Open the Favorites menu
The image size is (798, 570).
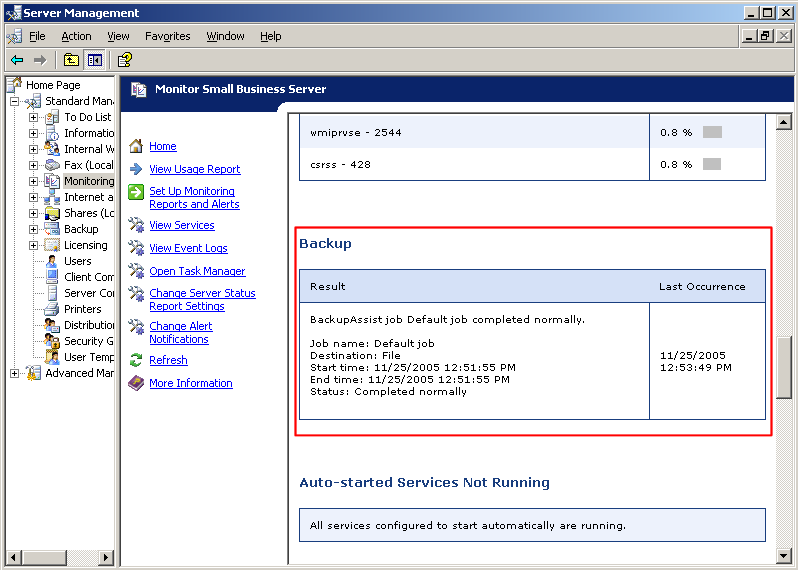pyautogui.click(x=167, y=36)
